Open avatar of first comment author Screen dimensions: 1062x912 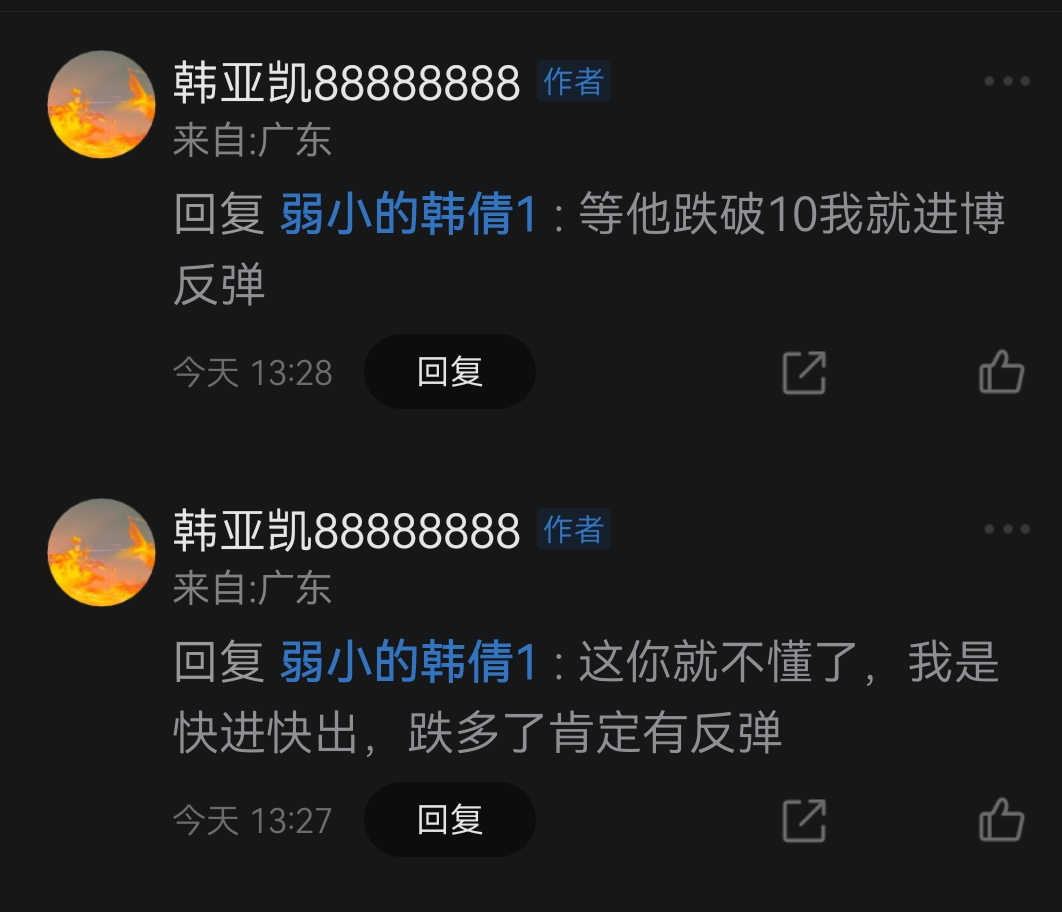(102, 104)
